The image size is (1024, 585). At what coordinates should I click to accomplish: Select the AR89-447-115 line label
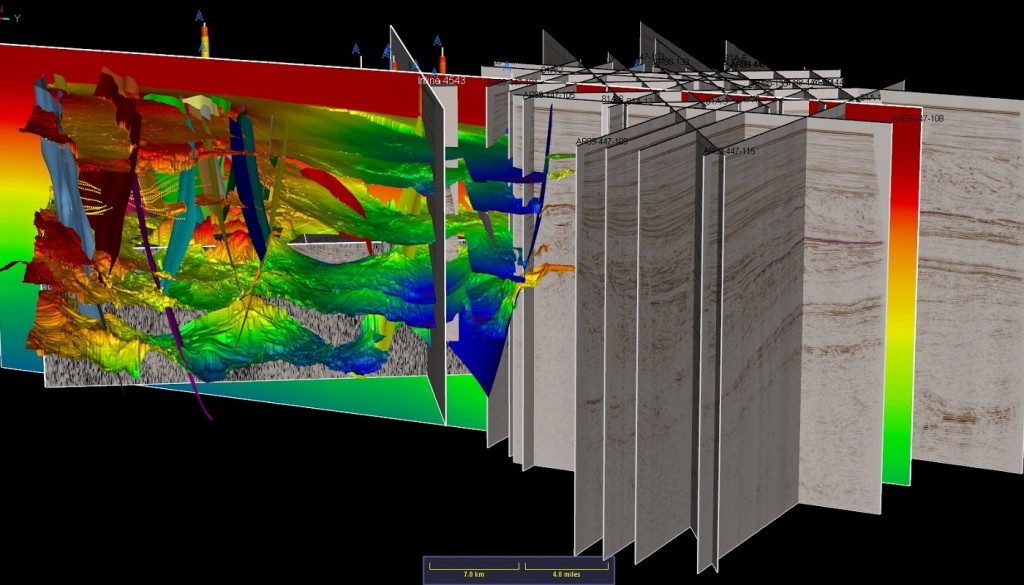(x=729, y=151)
